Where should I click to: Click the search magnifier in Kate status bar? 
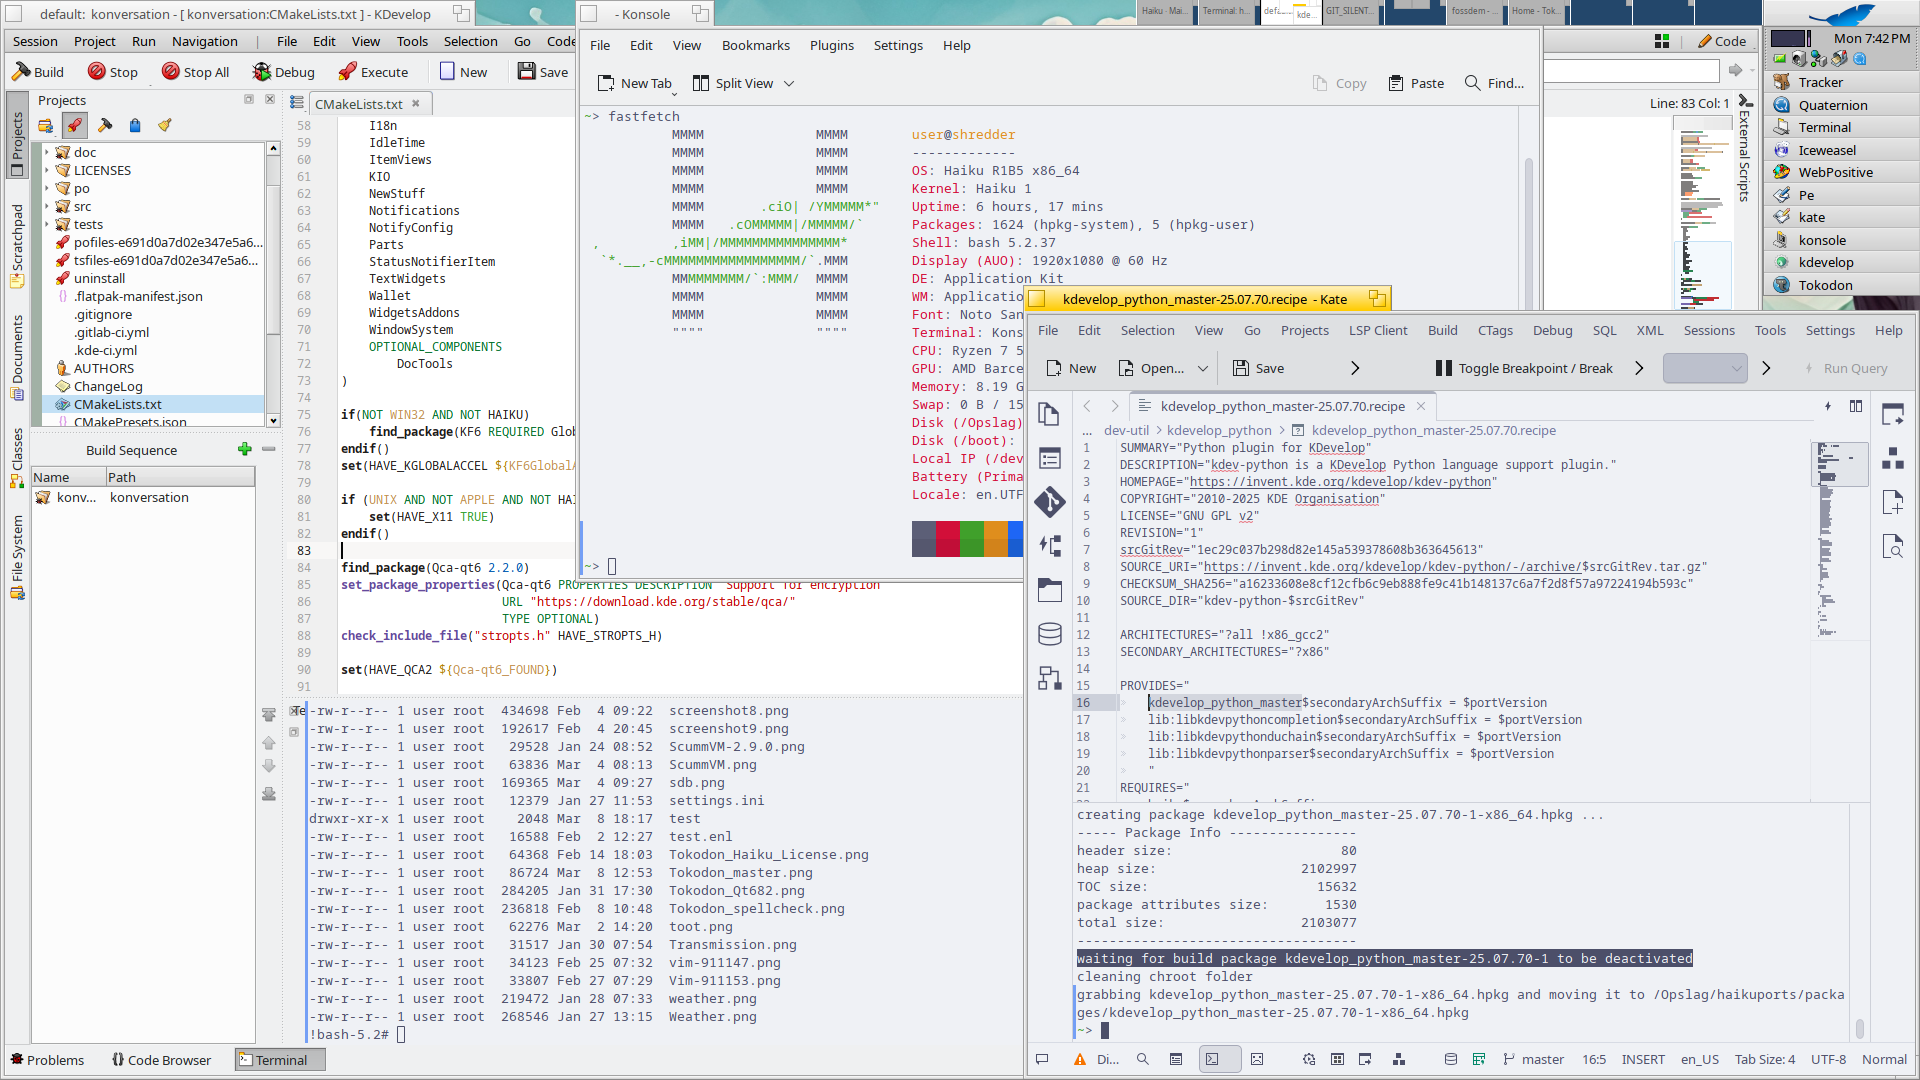pyautogui.click(x=1142, y=1059)
